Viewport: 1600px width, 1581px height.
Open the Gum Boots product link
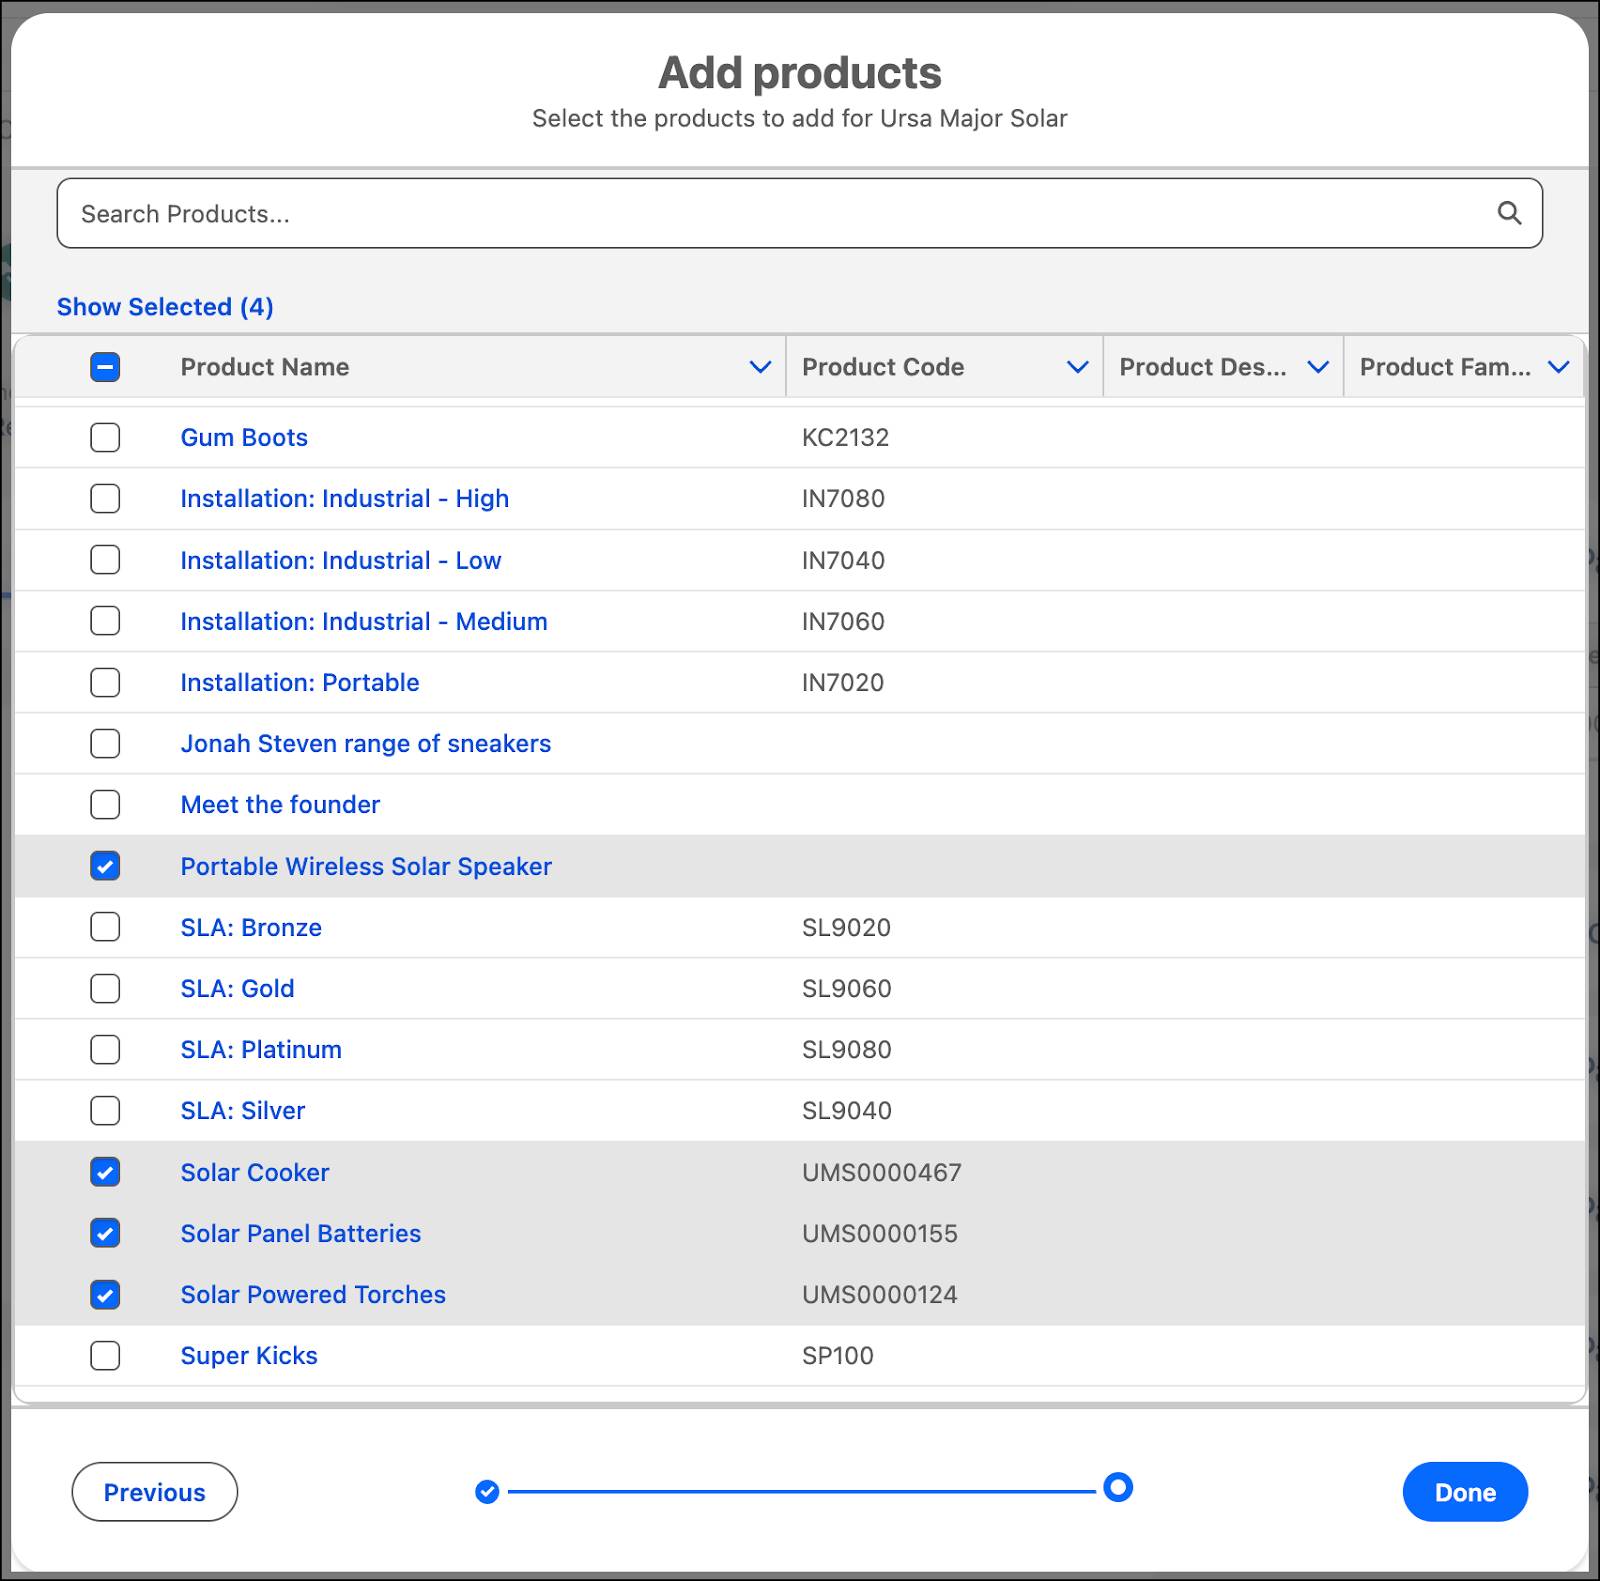pyautogui.click(x=244, y=437)
